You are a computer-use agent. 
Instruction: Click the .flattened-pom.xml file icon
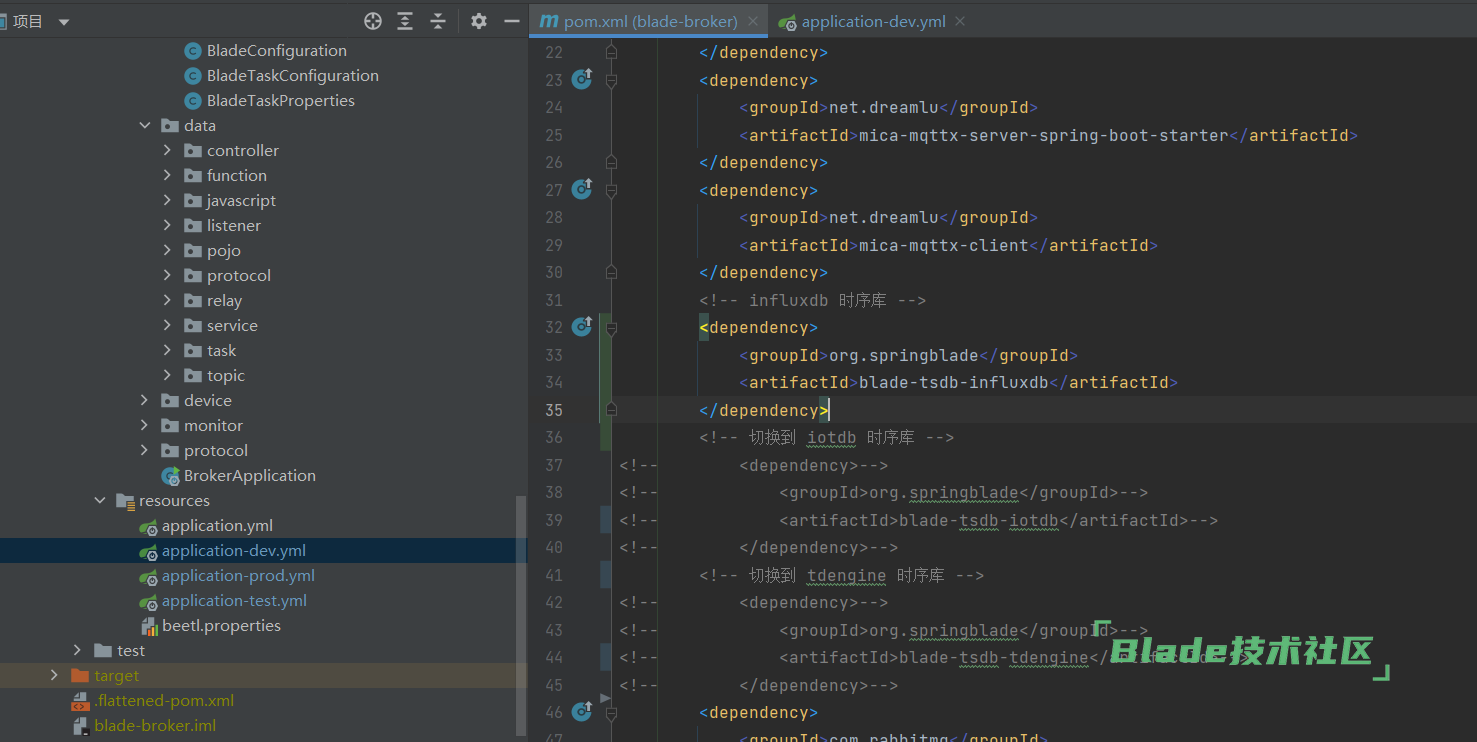tap(80, 701)
